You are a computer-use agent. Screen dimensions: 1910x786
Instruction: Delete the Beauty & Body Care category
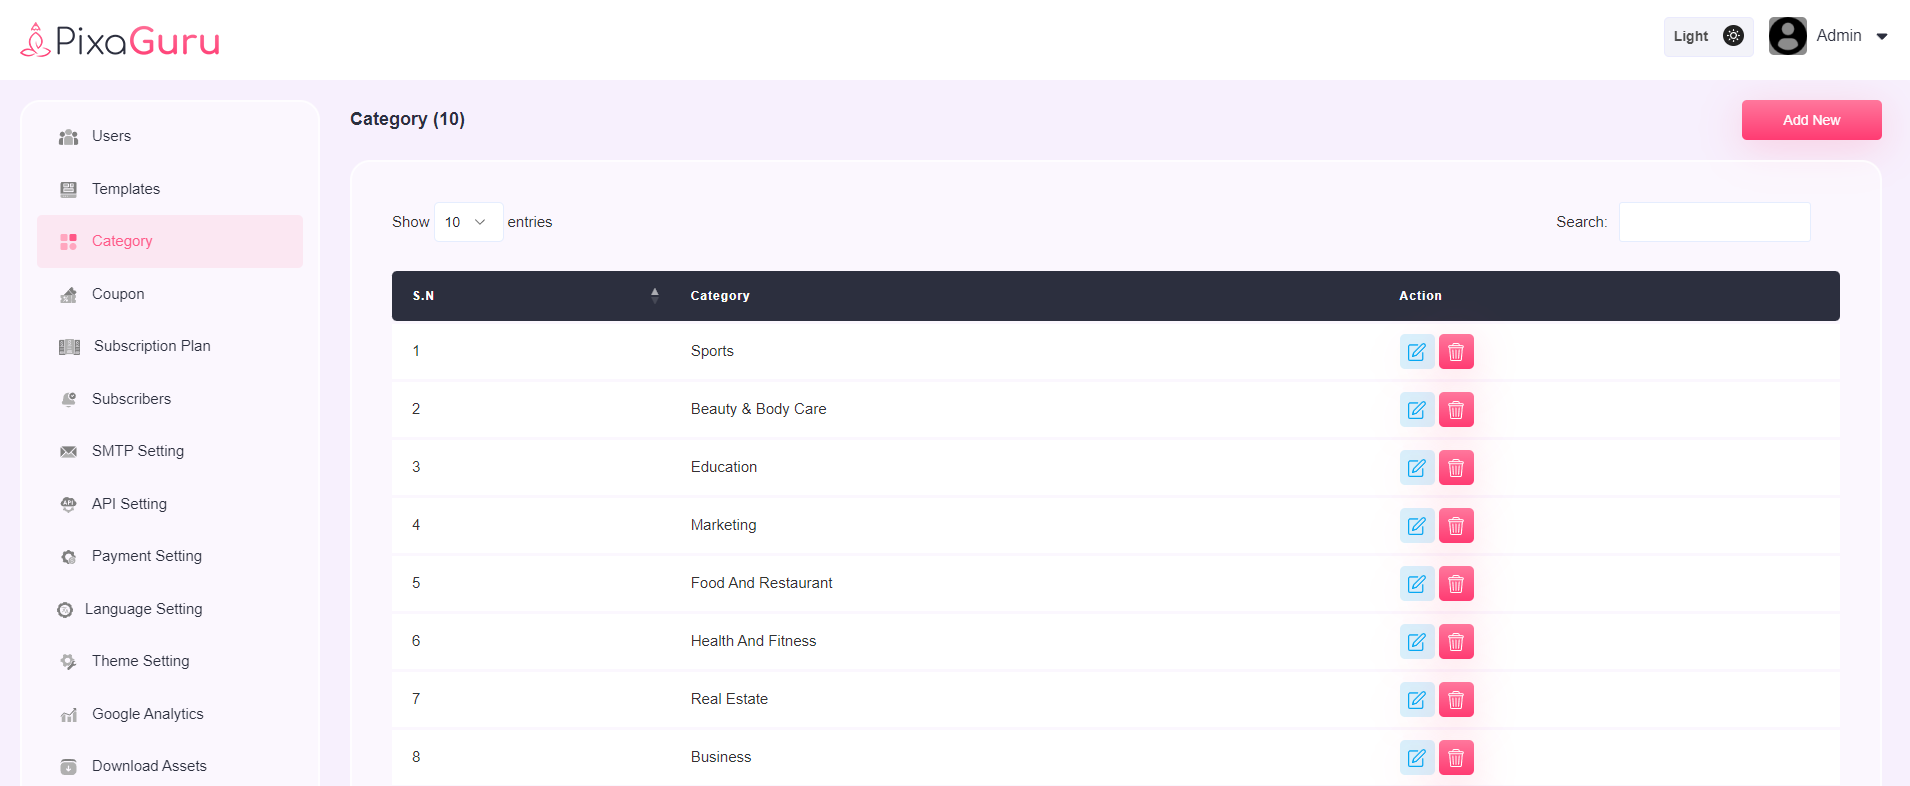click(x=1456, y=410)
